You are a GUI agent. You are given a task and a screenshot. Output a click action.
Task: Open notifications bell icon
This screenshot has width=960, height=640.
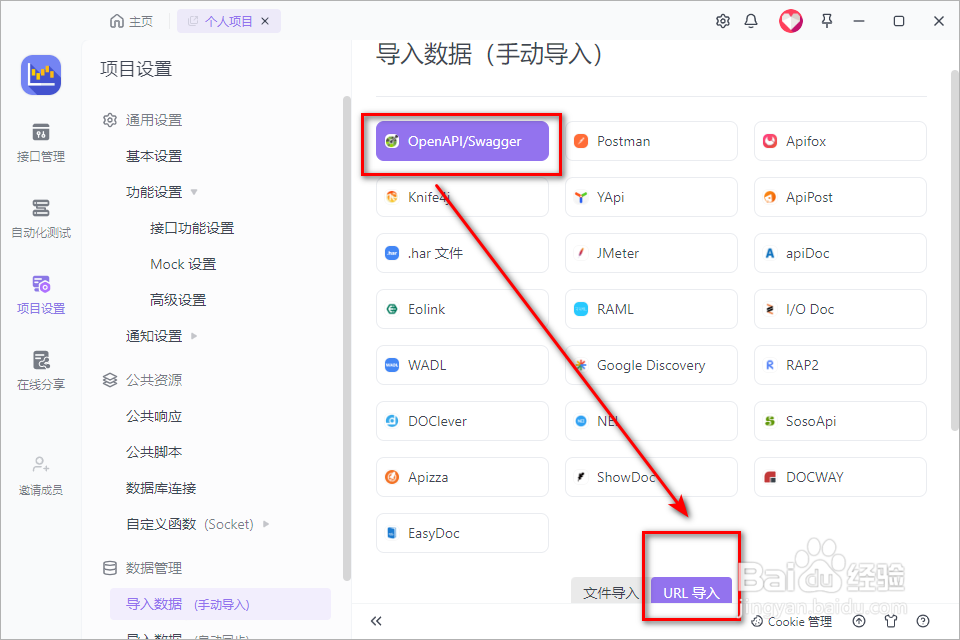751,21
